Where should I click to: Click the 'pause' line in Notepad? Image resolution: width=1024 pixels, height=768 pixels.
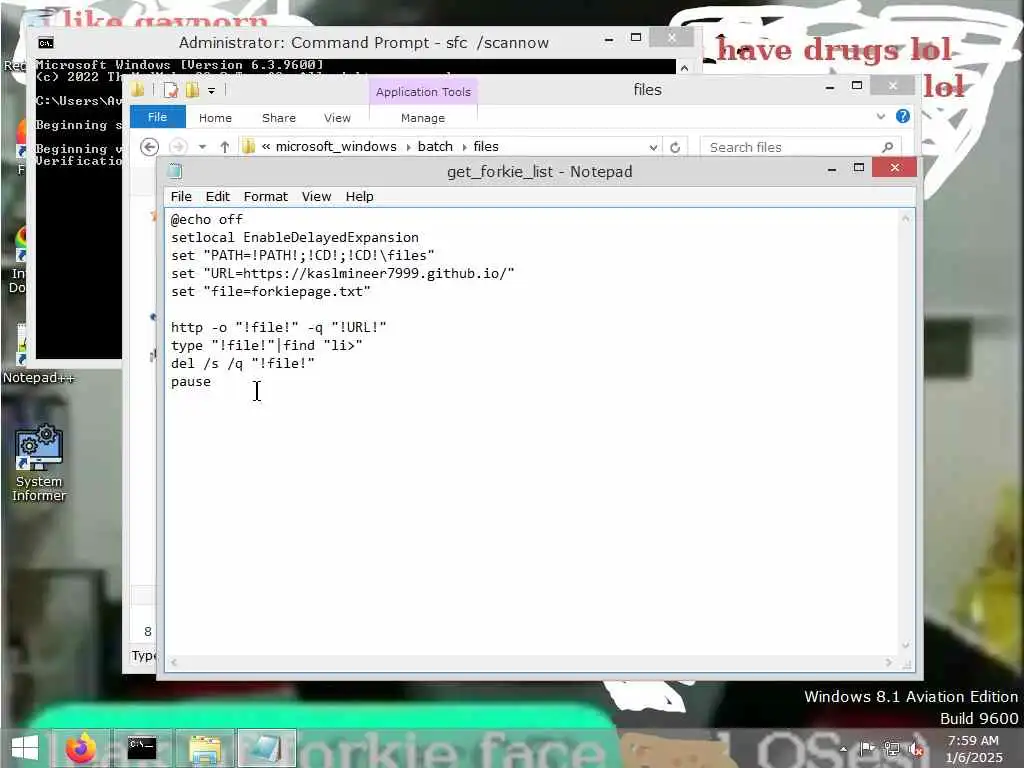click(191, 382)
